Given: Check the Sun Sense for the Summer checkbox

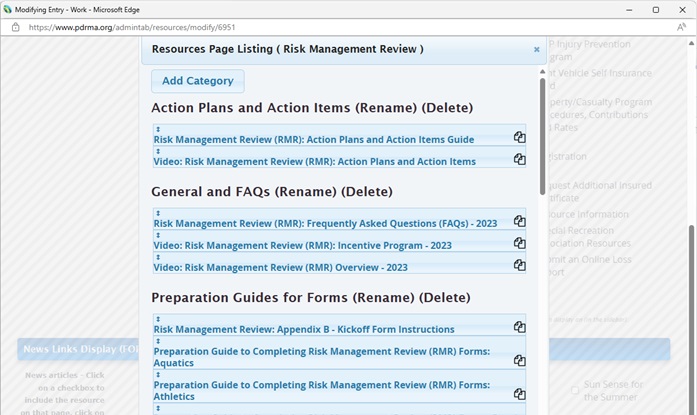Looking at the screenshot, I should 575,389.
